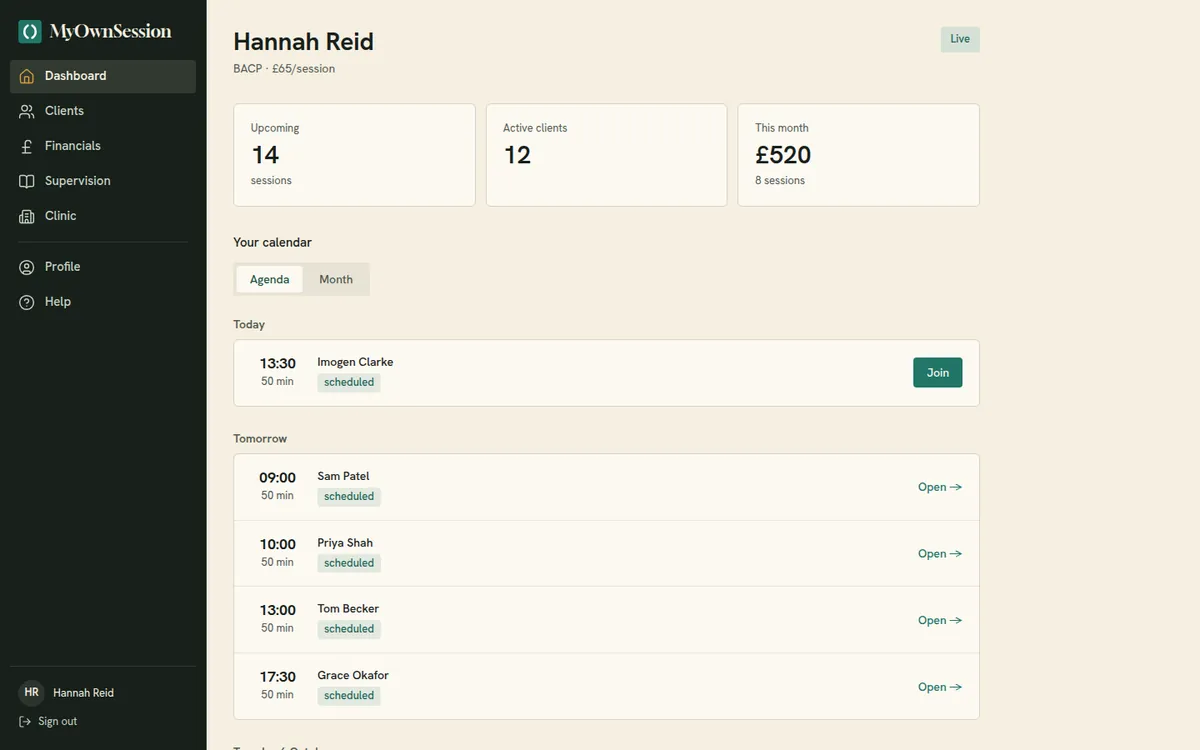Image resolution: width=1200 pixels, height=750 pixels.
Task: Click the Sign out text link
Action: [57, 722]
